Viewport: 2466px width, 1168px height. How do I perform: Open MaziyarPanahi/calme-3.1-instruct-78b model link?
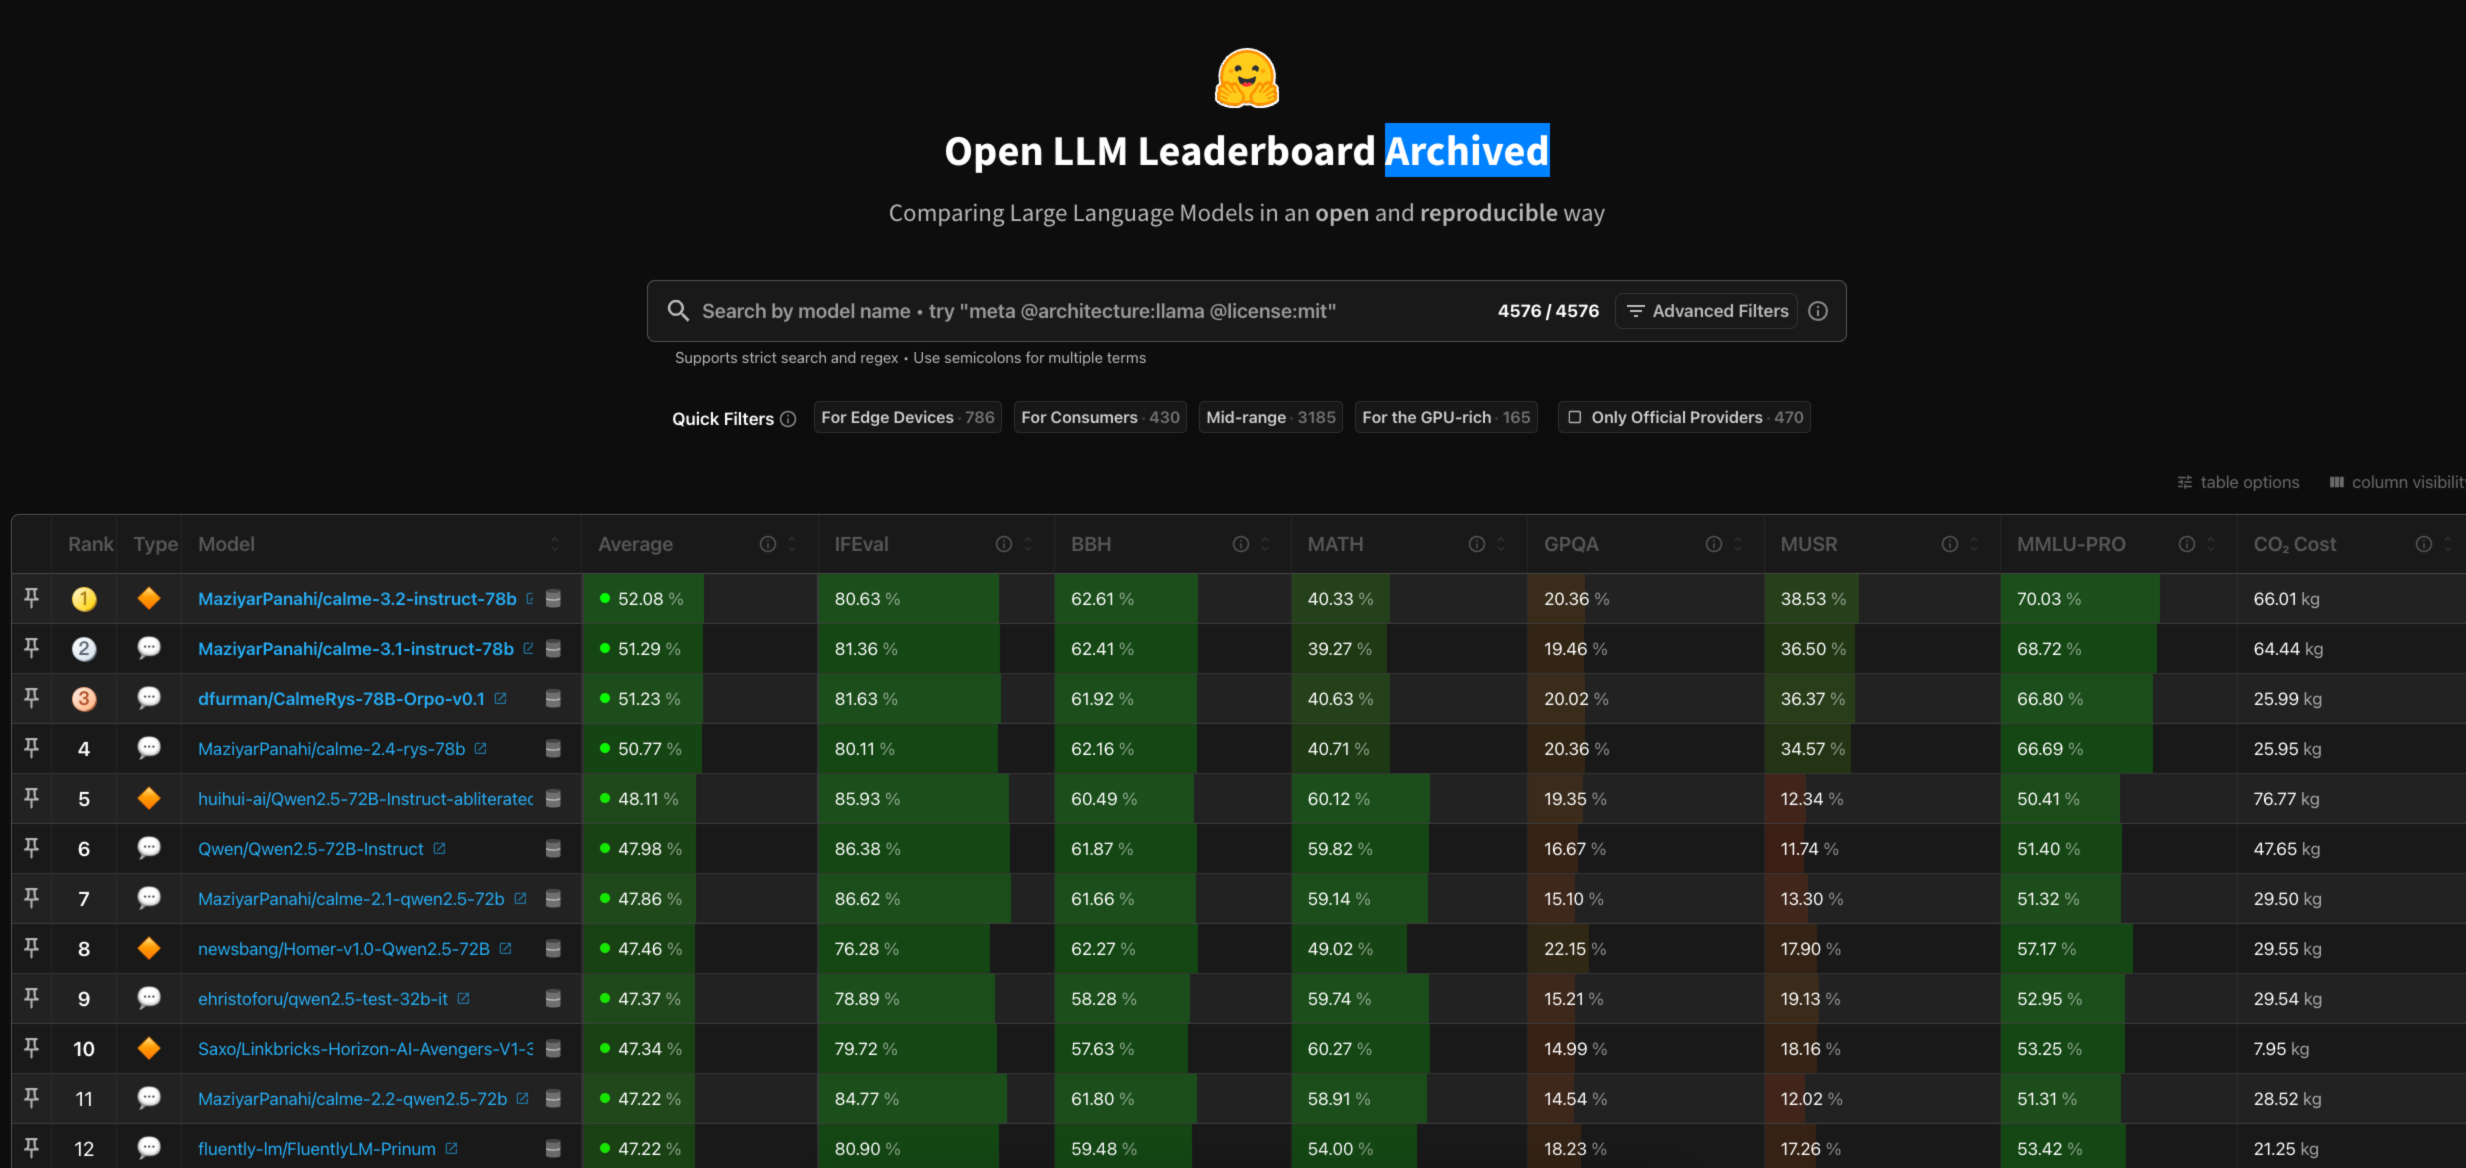(x=355, y=649)
